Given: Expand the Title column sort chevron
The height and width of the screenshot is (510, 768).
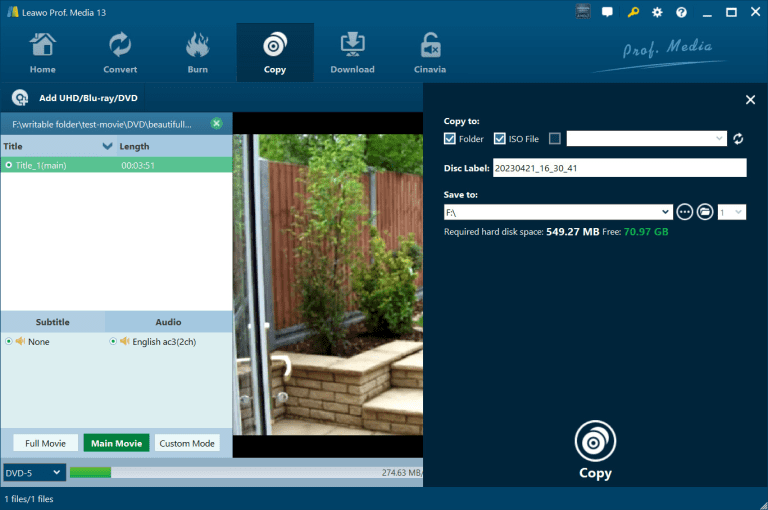Looking at the screenshot, I should pyautogui.click(x=108, y=146).
